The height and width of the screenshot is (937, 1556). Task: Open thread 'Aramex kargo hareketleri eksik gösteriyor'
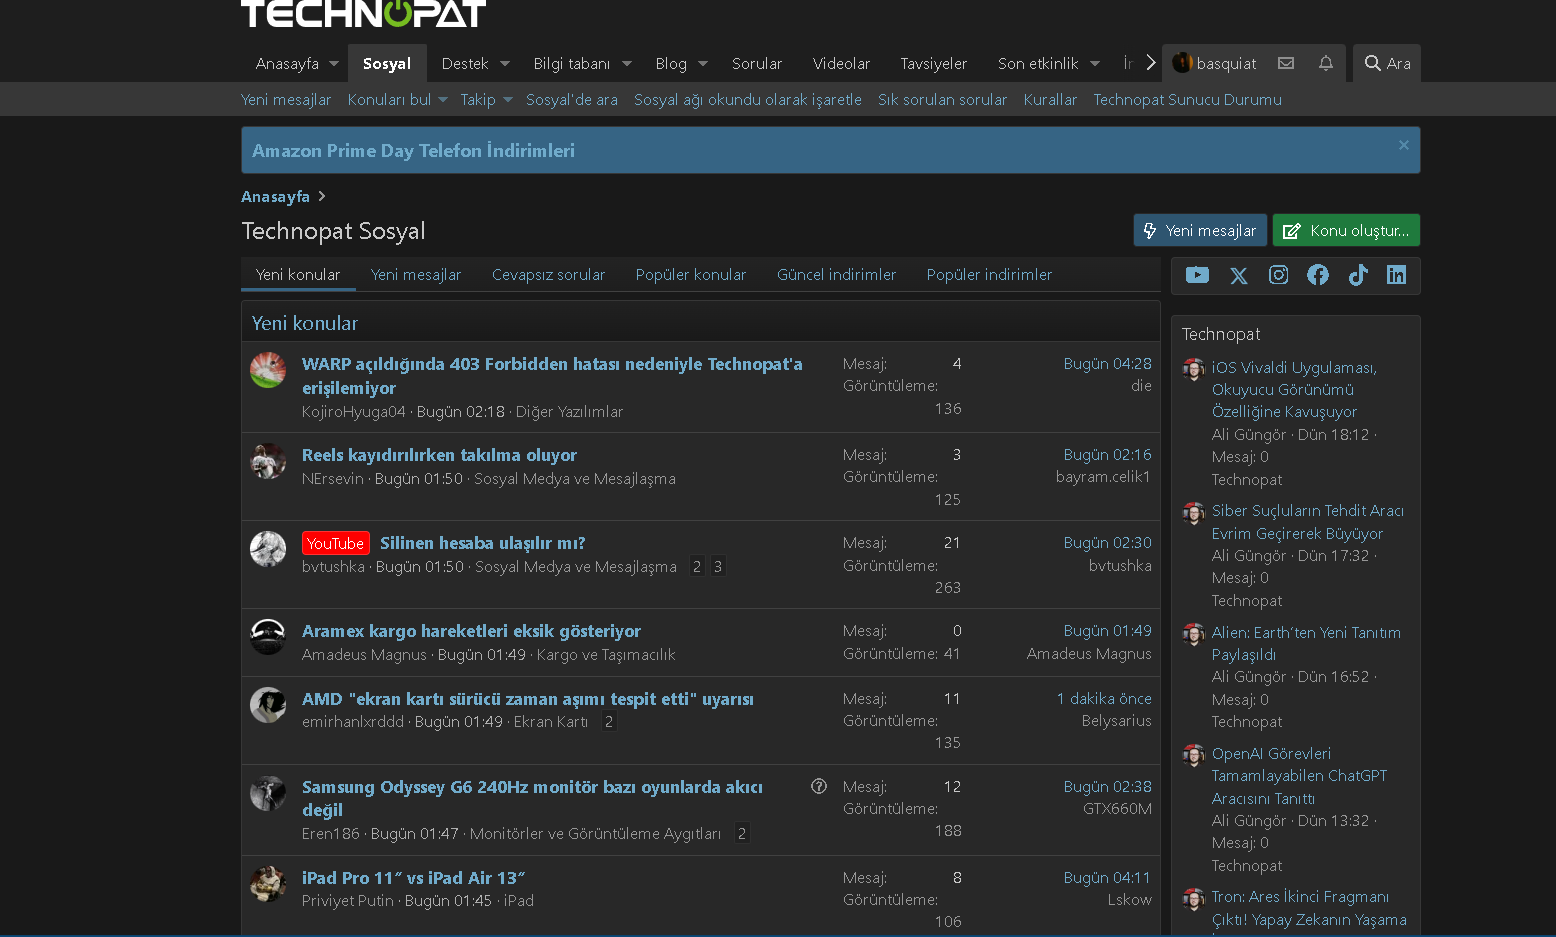(471, 631)
